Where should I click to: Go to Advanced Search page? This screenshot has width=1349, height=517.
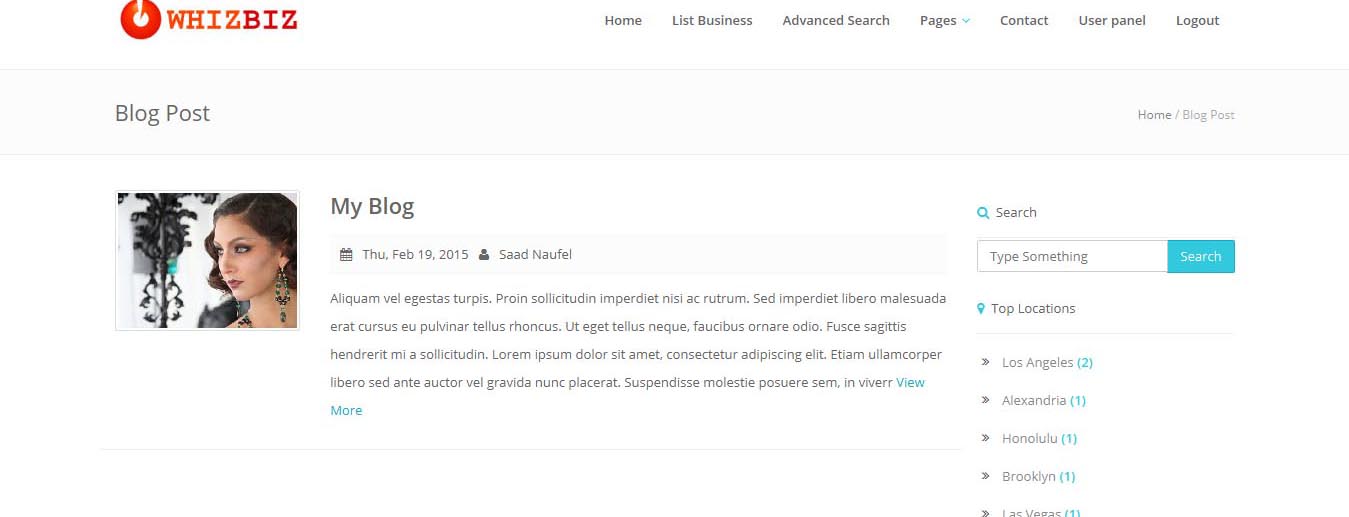coord(836,20)
